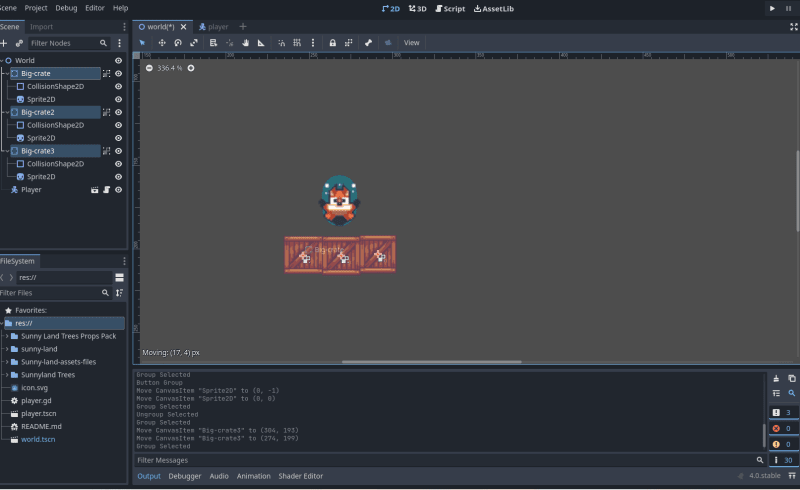The height and width of the screenshot is (490, 800).
Task: Click the Filter Nodes search field
Action: tap(68, 43)
